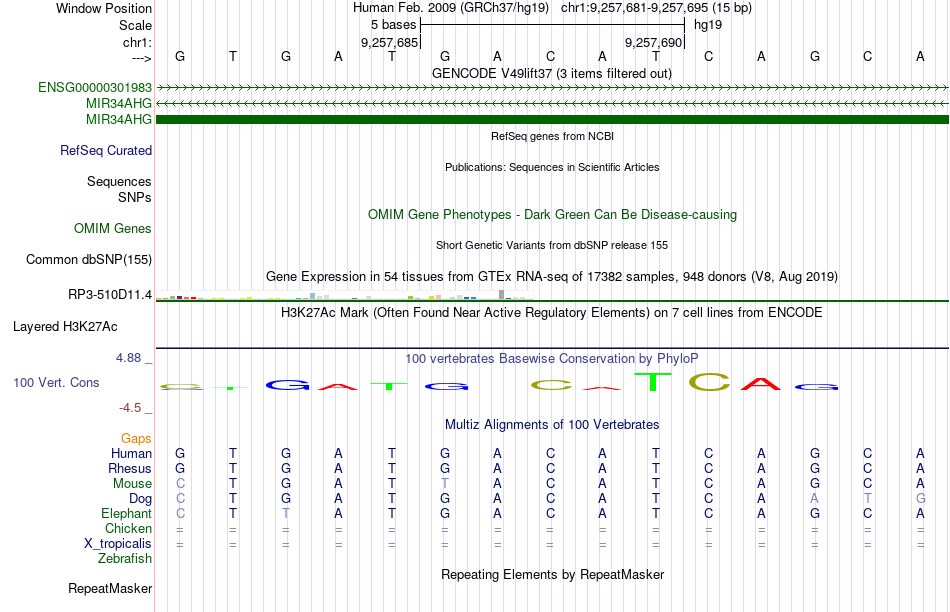Click the 5 bases scale bar label
This screenshot has width=950, height=612.
(x=394, y=25)
